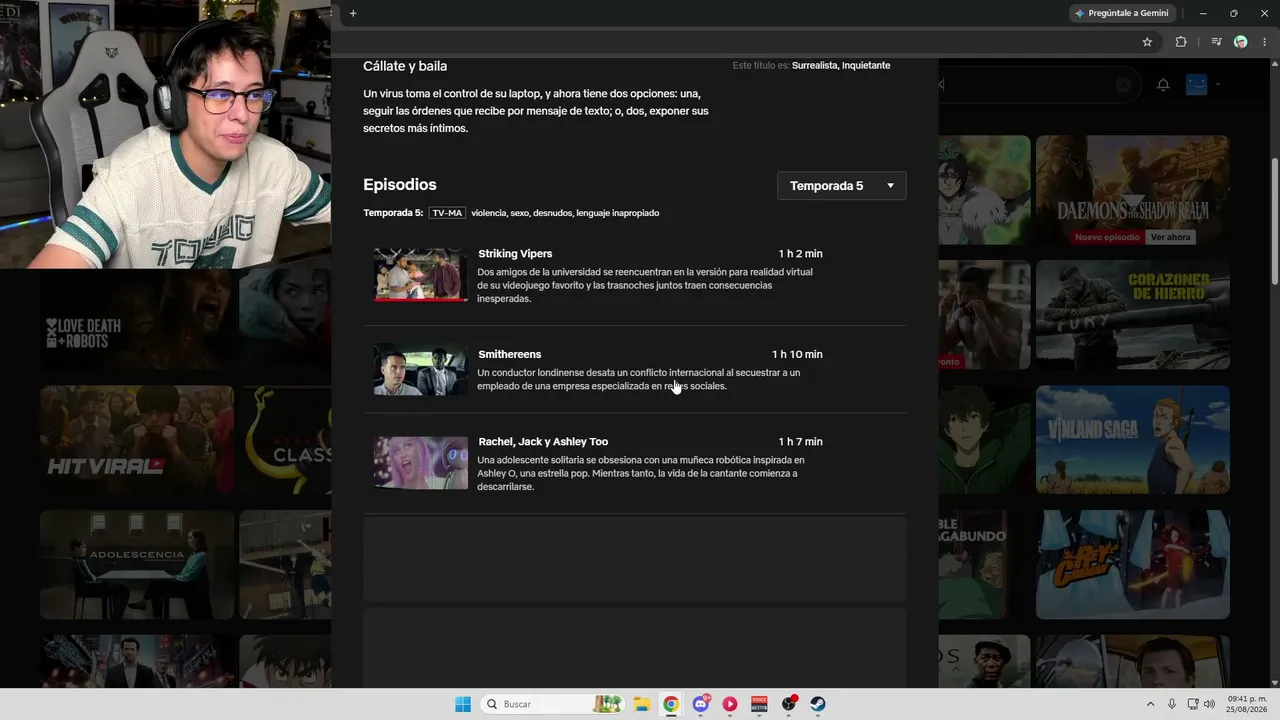Open the network tray icon
The width and height of the screenshot is (1280, 720).
[1193, 704]
